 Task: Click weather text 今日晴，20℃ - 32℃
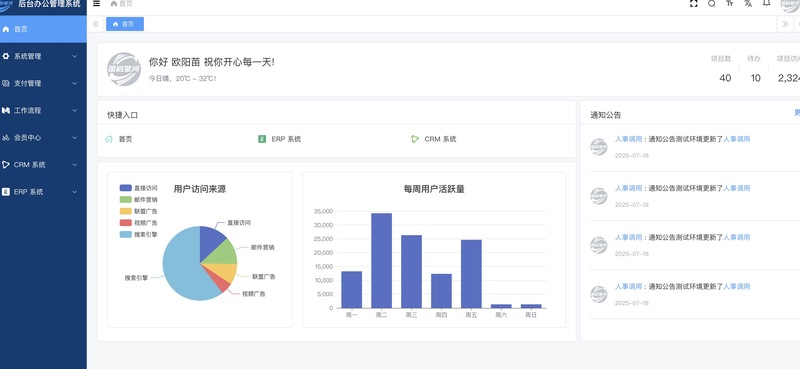(x=182, y=79)
